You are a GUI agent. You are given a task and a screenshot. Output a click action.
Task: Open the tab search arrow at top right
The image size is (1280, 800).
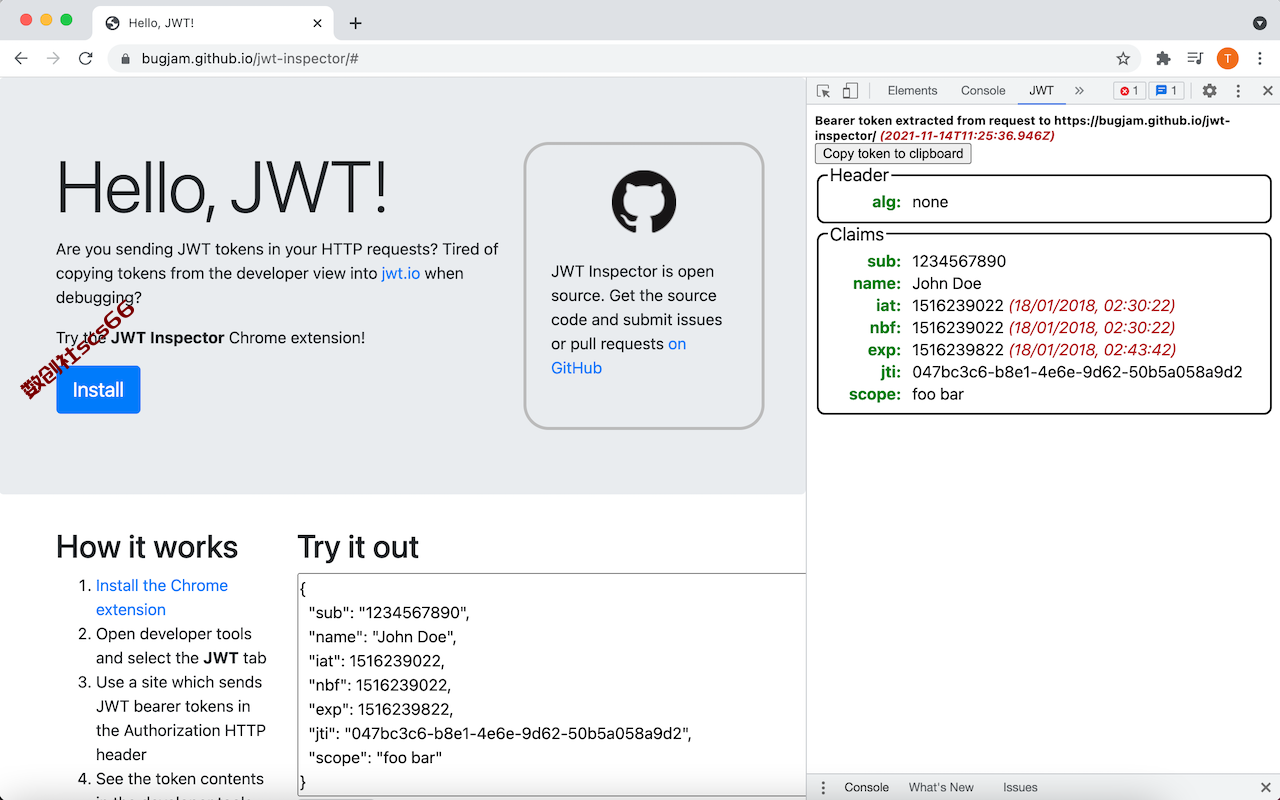tap(1260, 23)
